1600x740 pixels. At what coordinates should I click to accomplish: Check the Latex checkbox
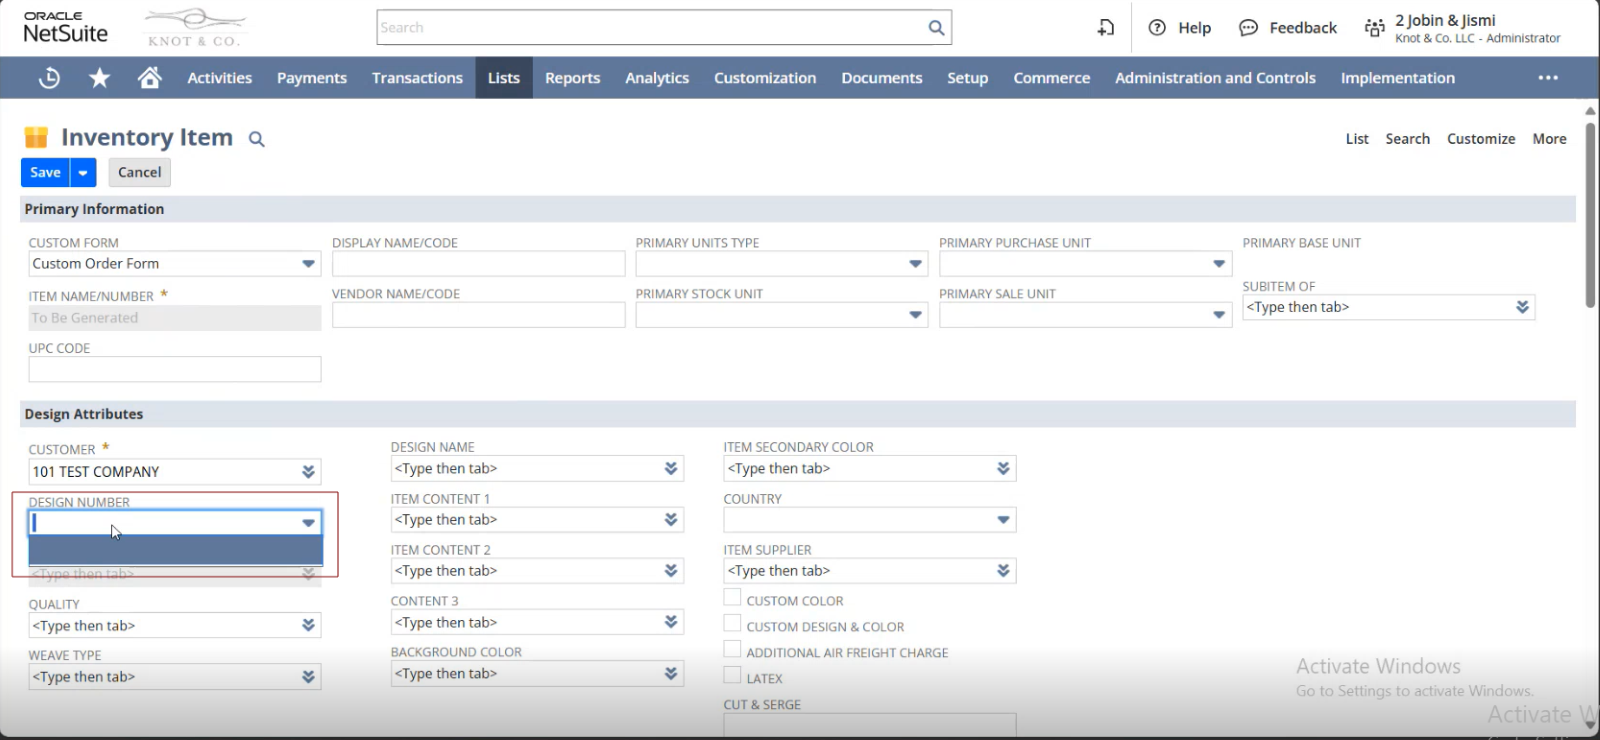pos(733,676)
